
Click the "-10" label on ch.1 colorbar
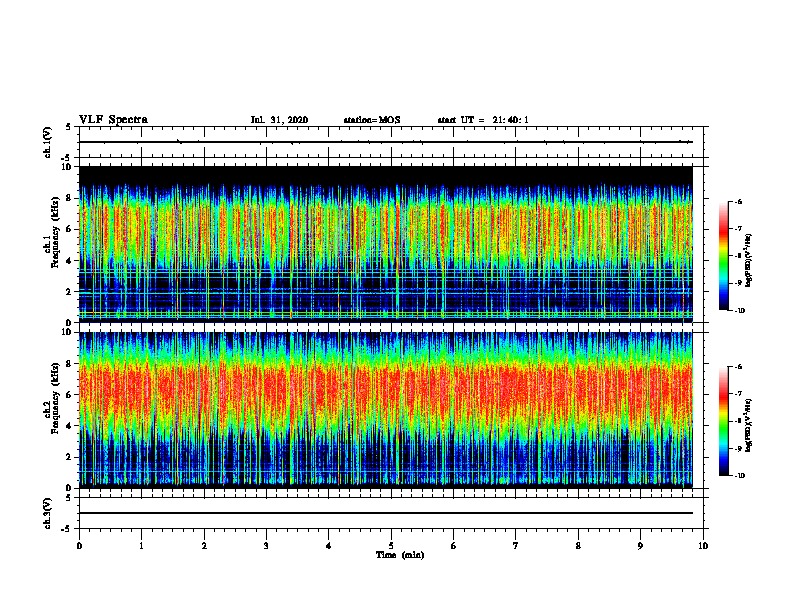point(739,310)
